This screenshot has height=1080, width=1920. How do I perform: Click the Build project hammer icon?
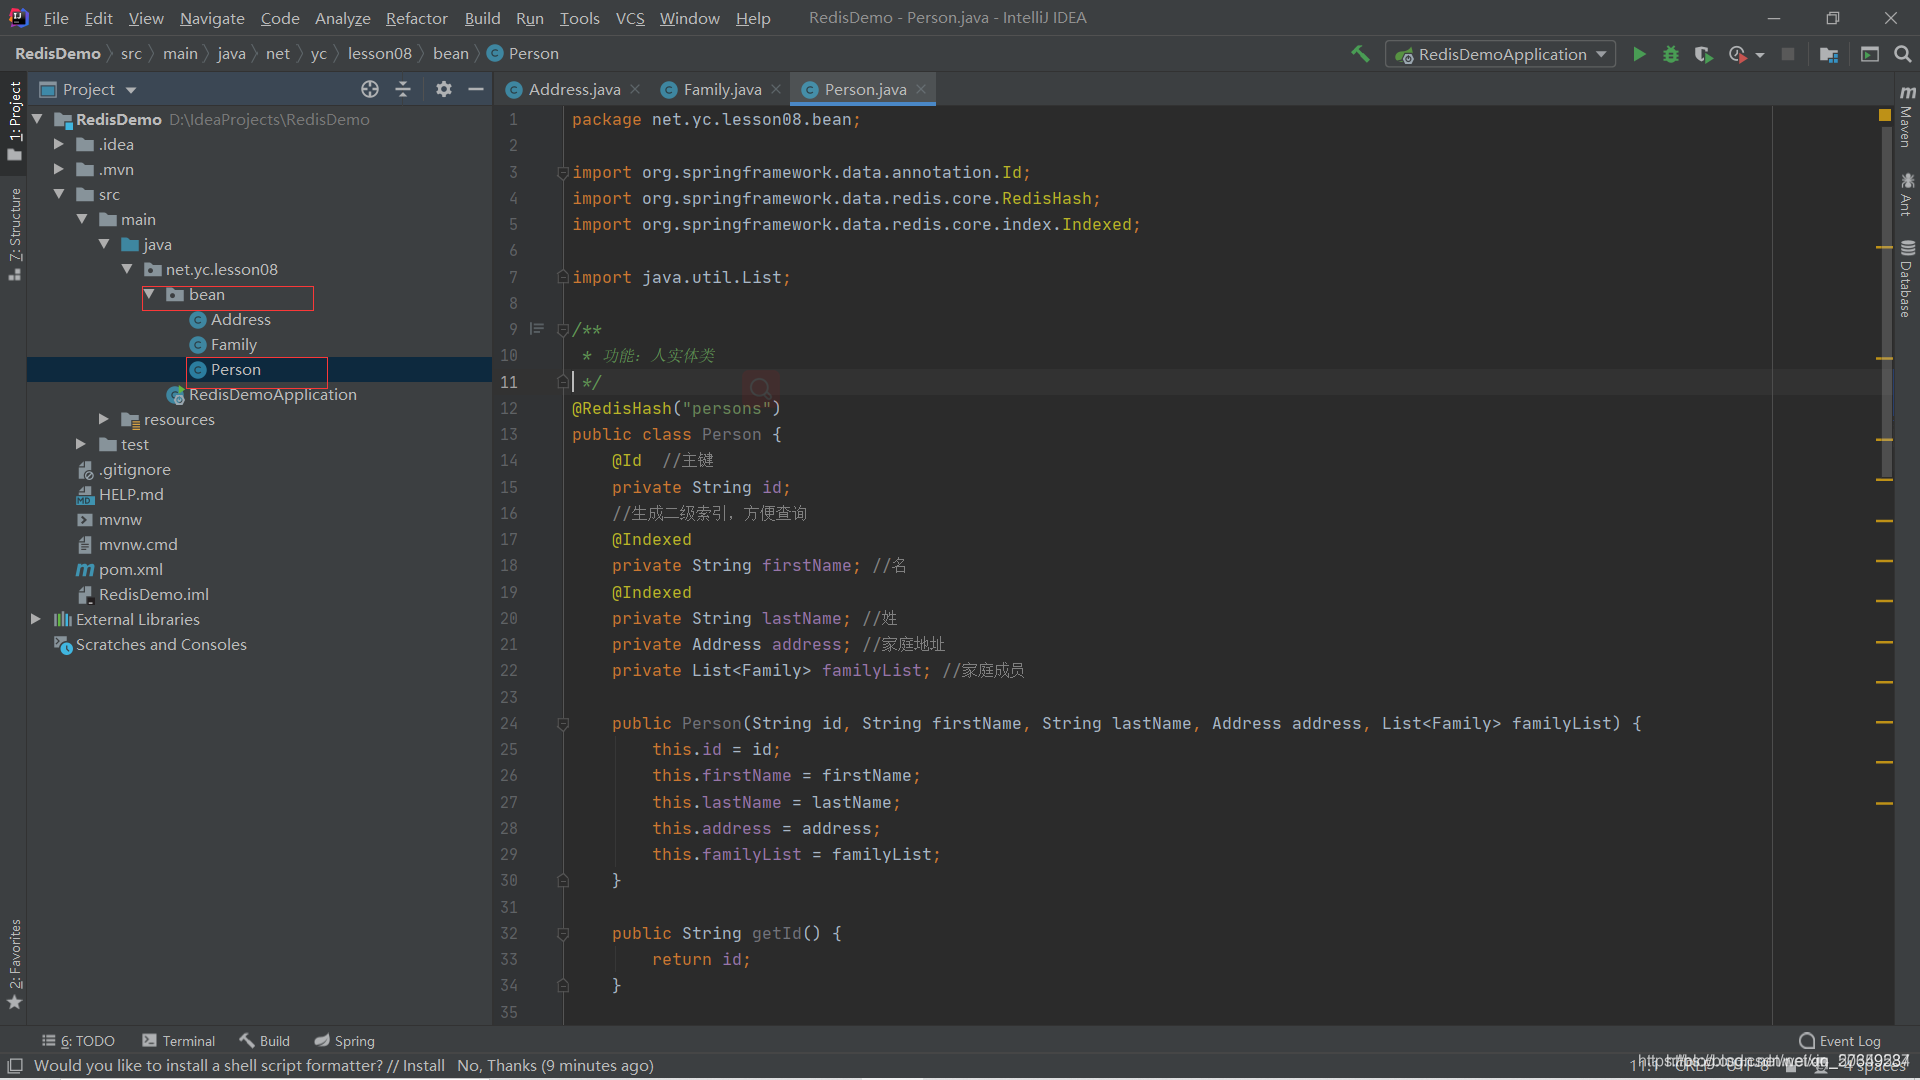click(1360, 54)
